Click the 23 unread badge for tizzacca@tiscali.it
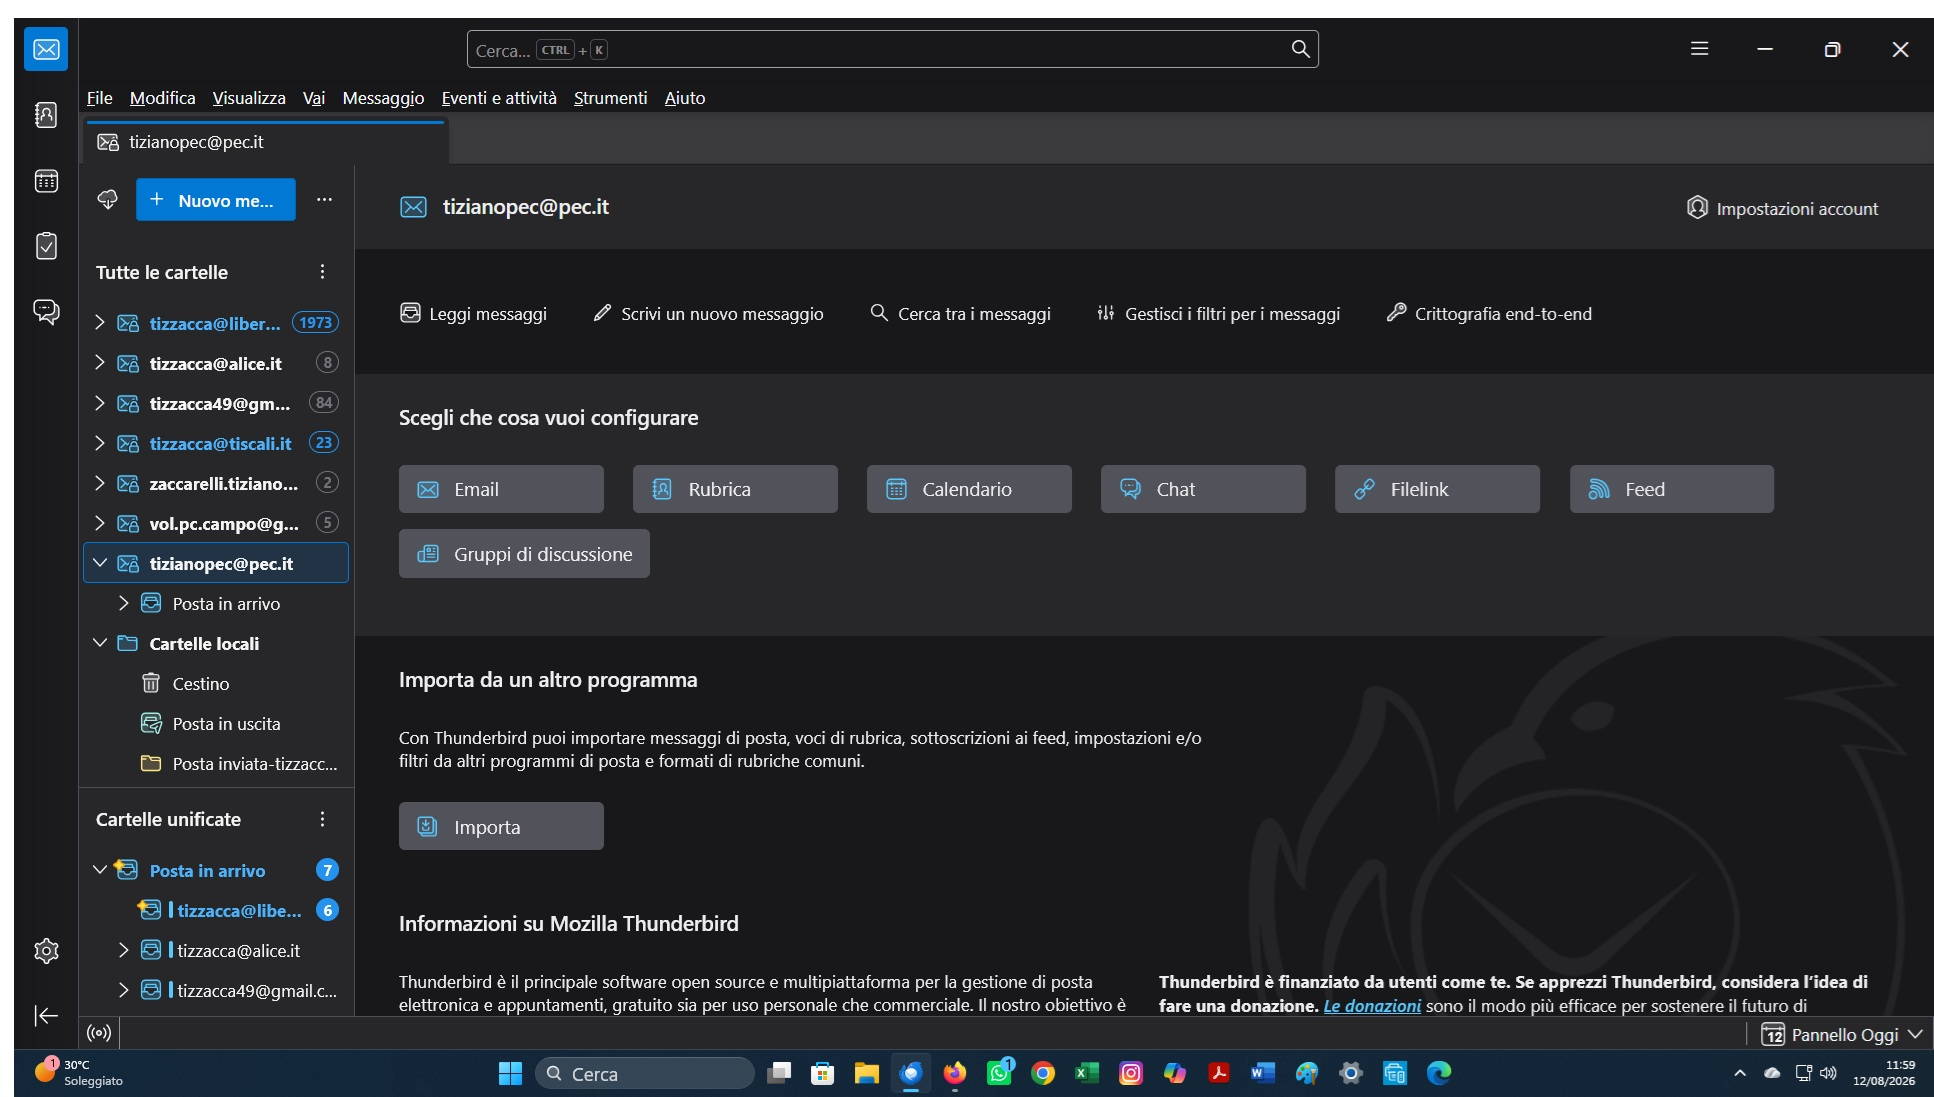 click(x=323, y=443)
